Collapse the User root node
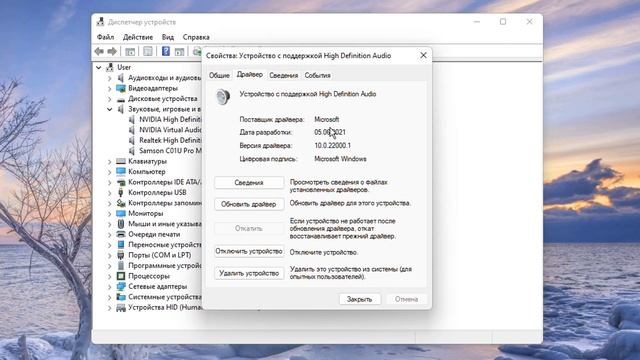The width and height of the screenshot is (640, 360). tap(99, 67)
